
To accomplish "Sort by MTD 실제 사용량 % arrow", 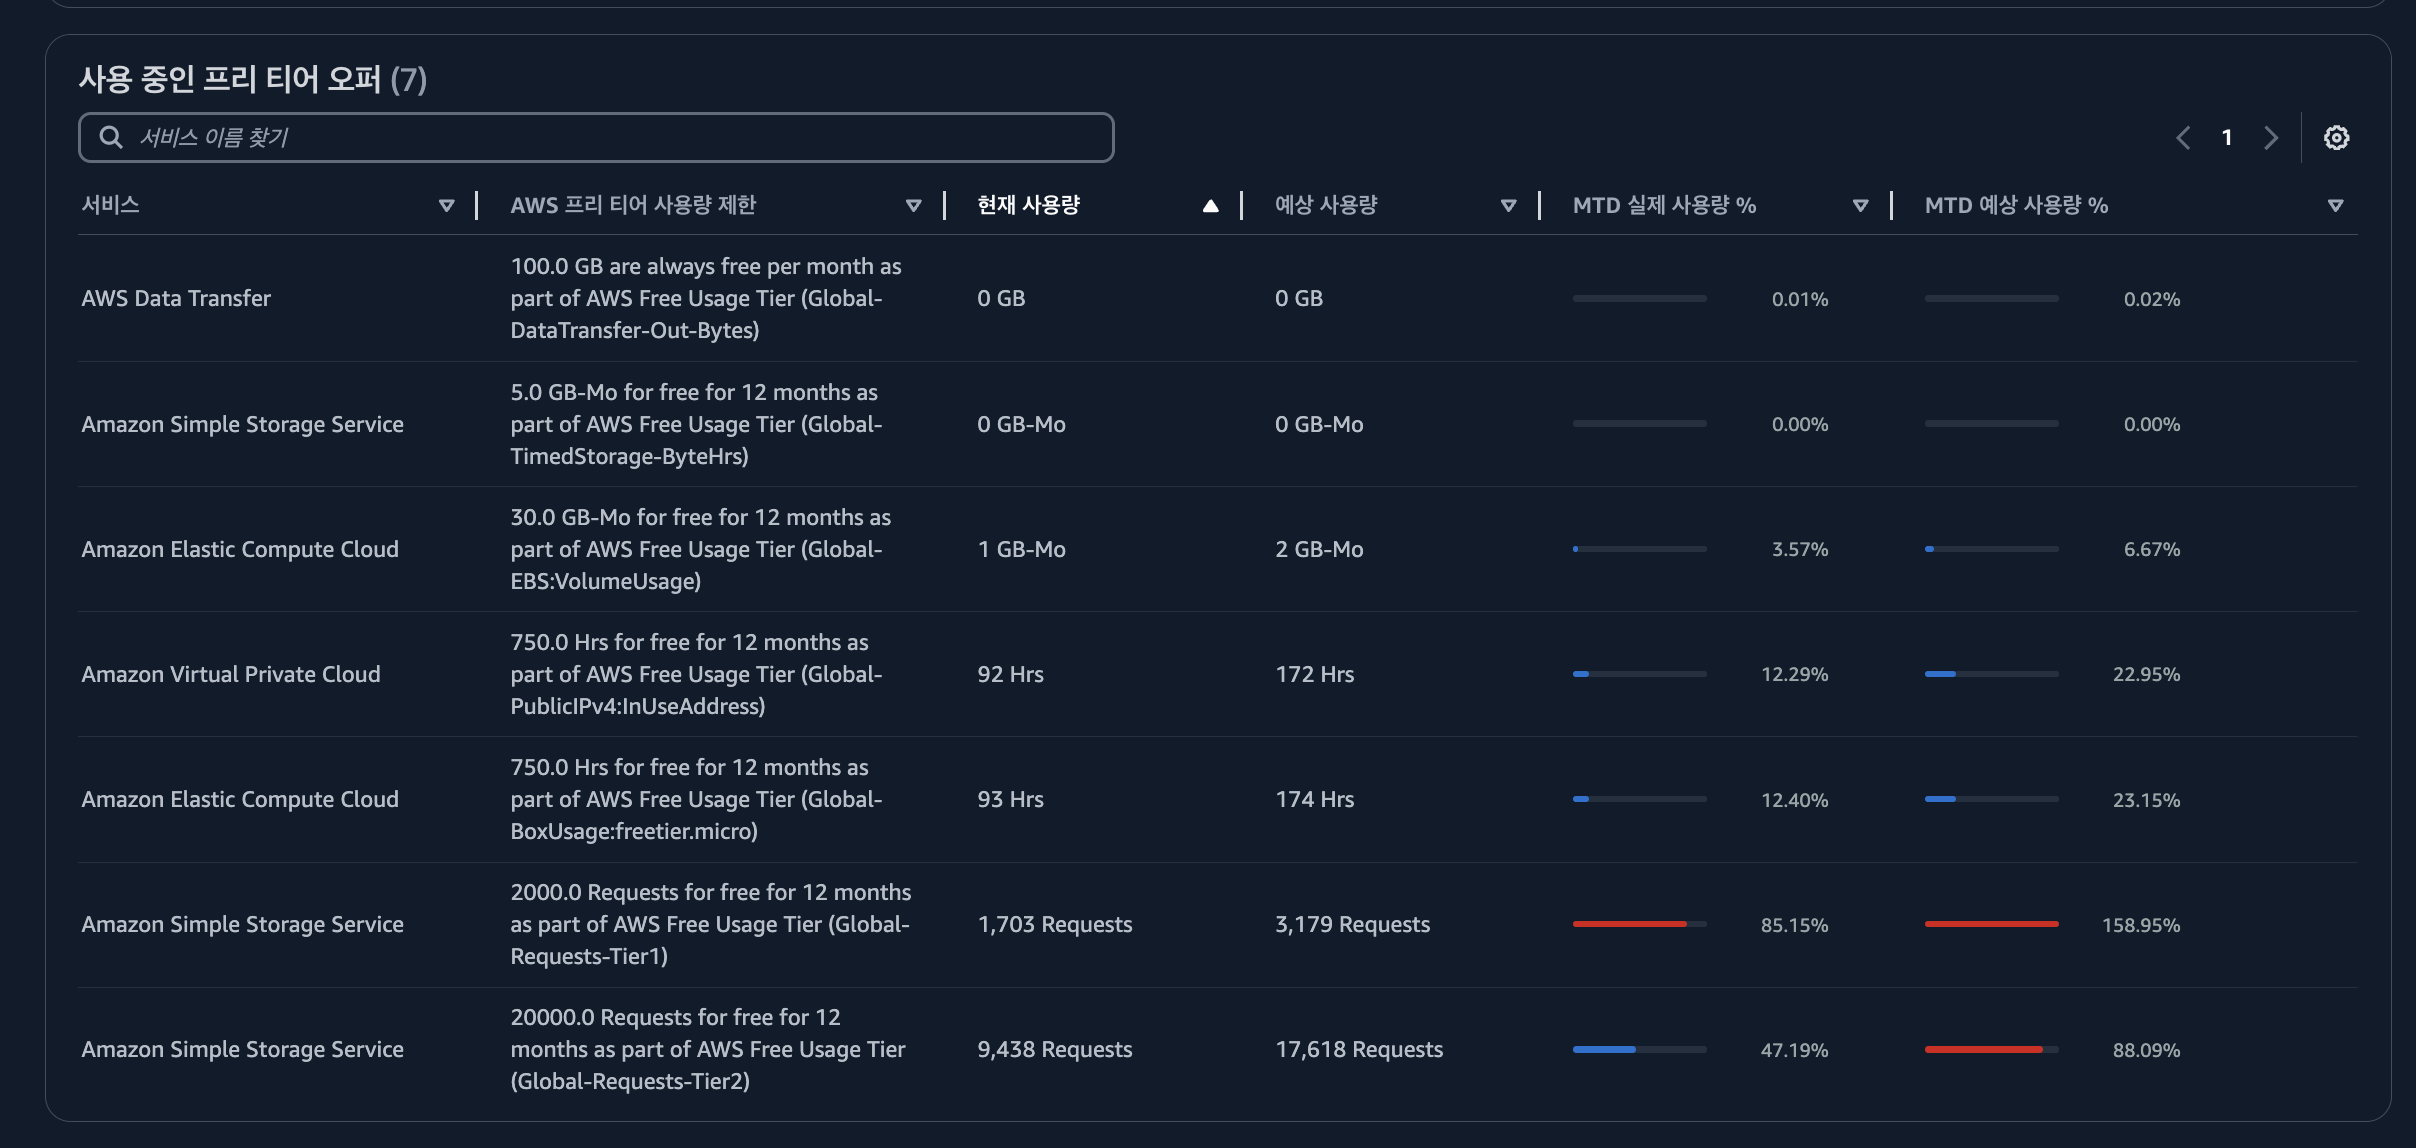I will coord(1861,205).
